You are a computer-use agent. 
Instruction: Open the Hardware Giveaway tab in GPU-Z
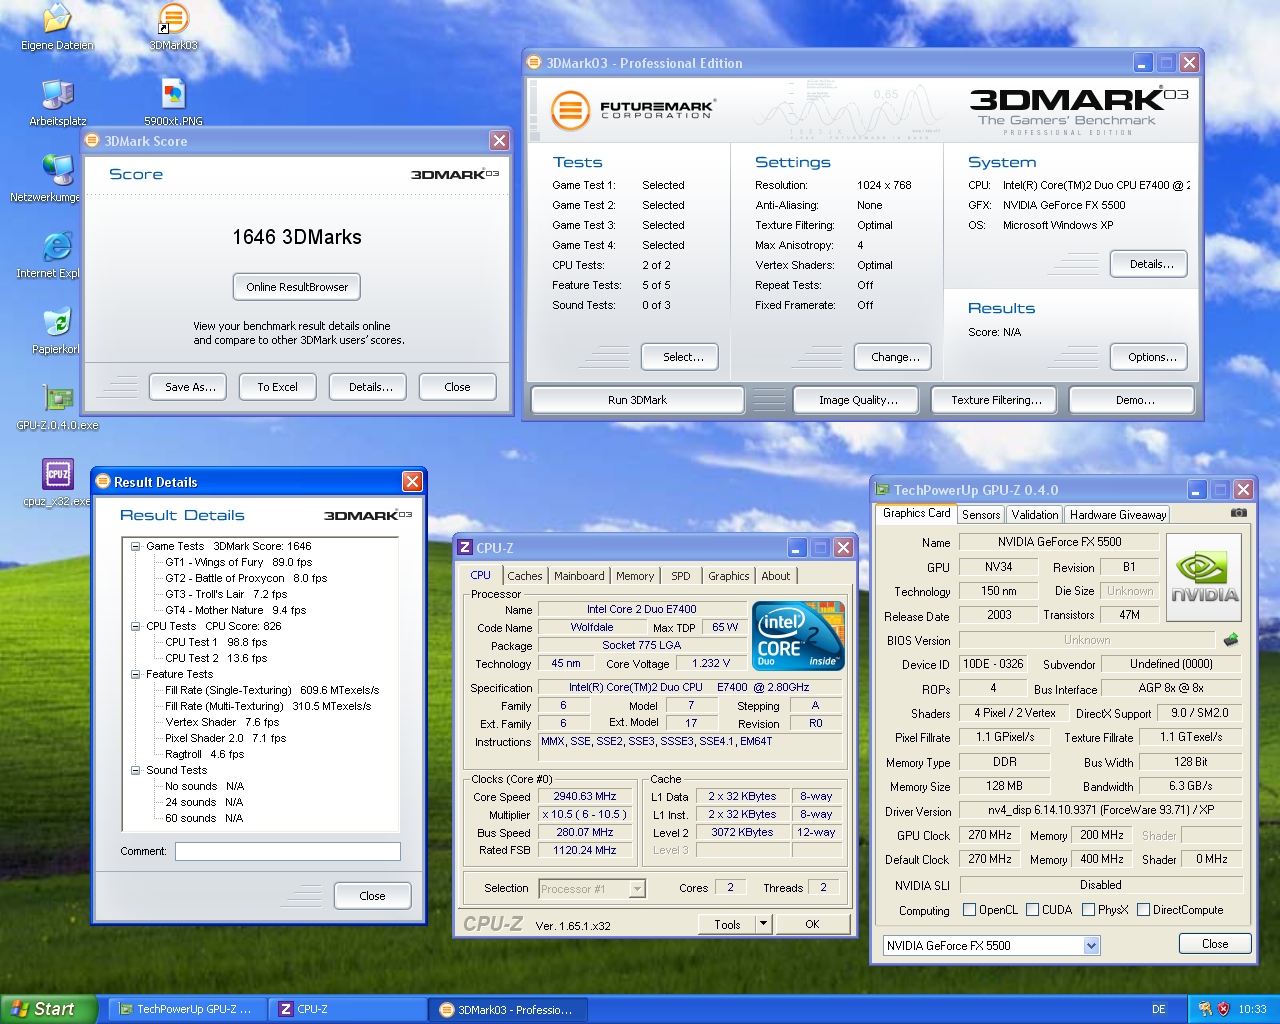(1117, 515)
